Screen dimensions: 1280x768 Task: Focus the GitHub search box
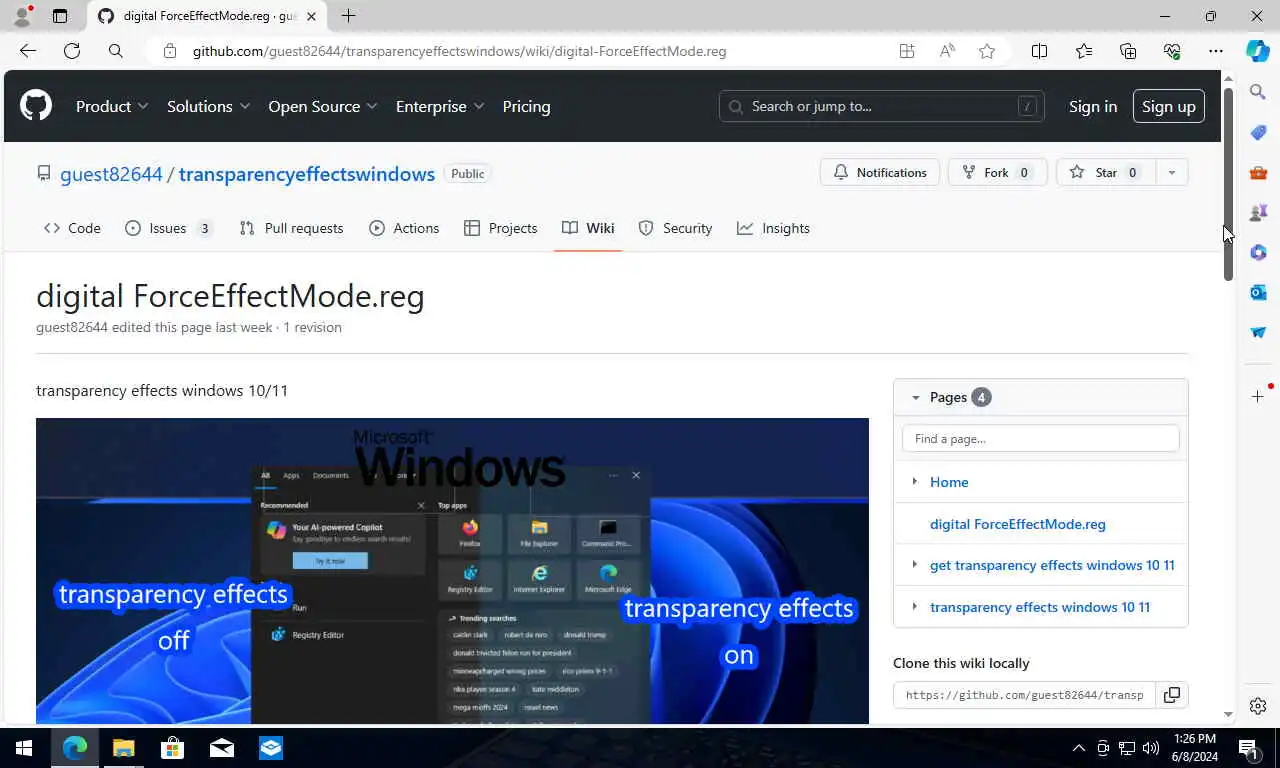tap(881, 106)
